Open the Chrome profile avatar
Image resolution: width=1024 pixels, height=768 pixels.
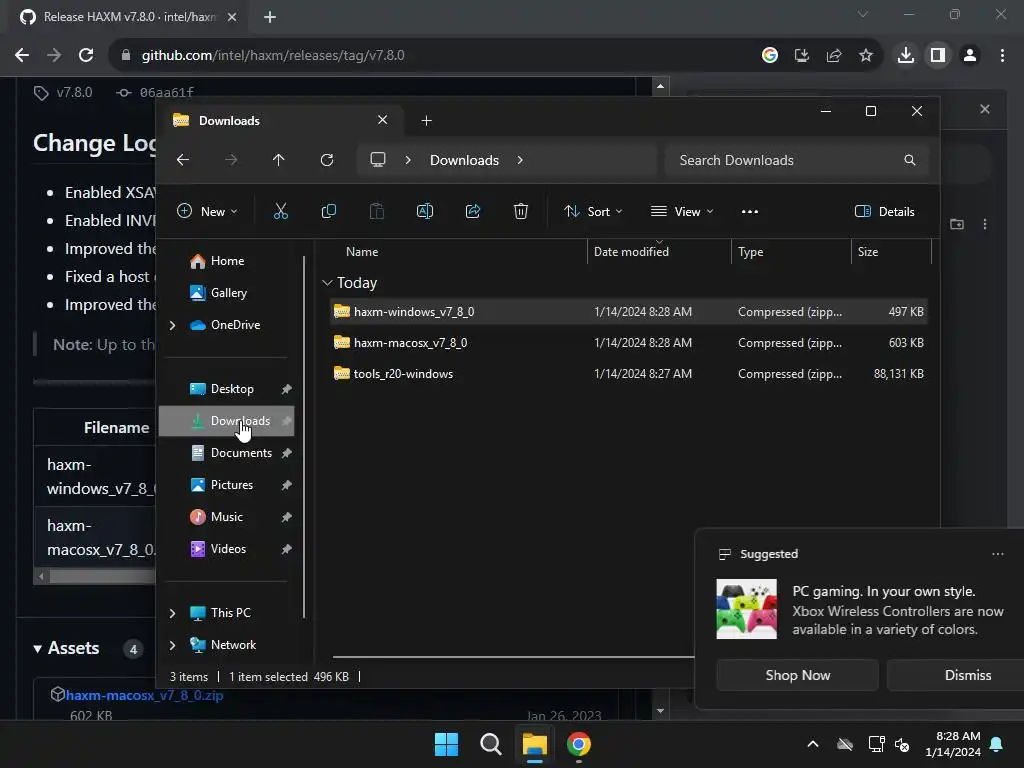(x=970, y=55)
